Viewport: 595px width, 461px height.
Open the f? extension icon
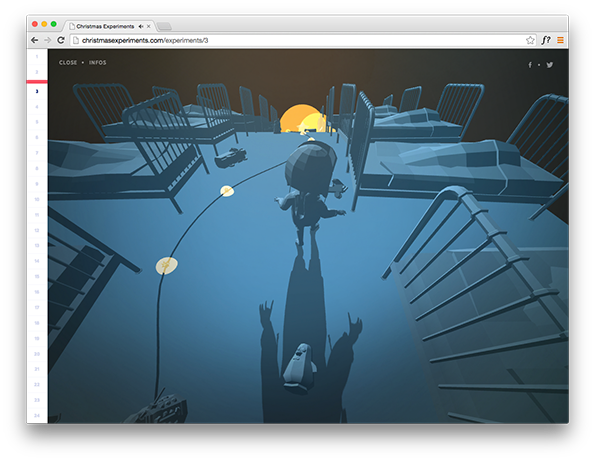546,40
